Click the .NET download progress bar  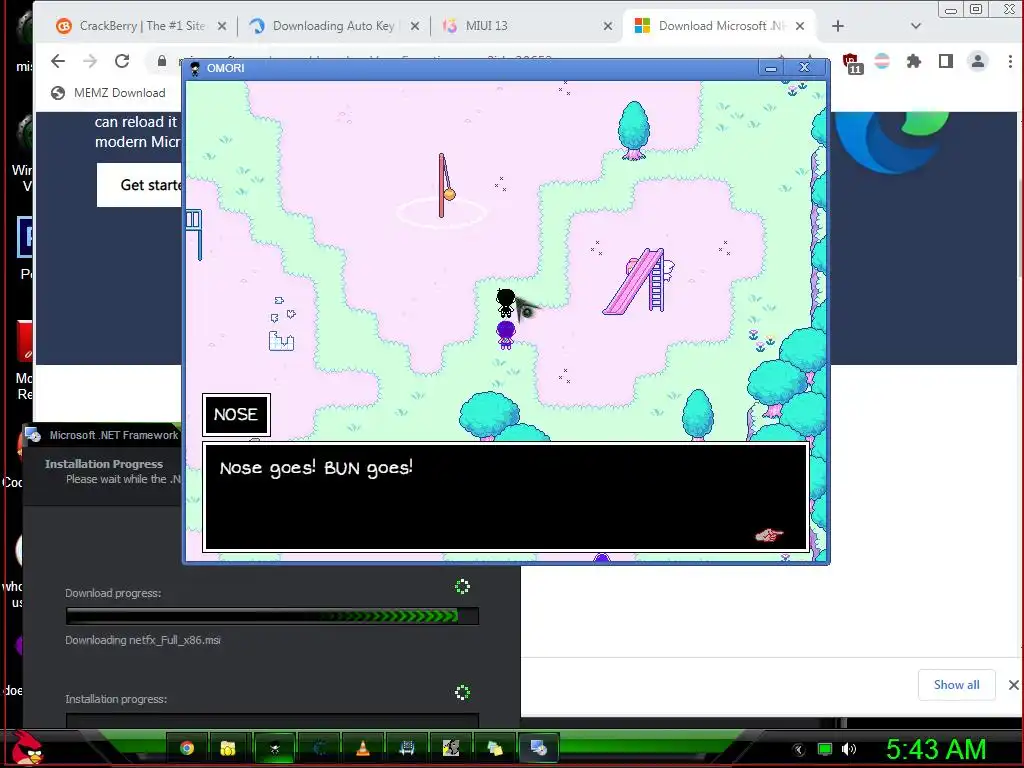coord(272,616)
